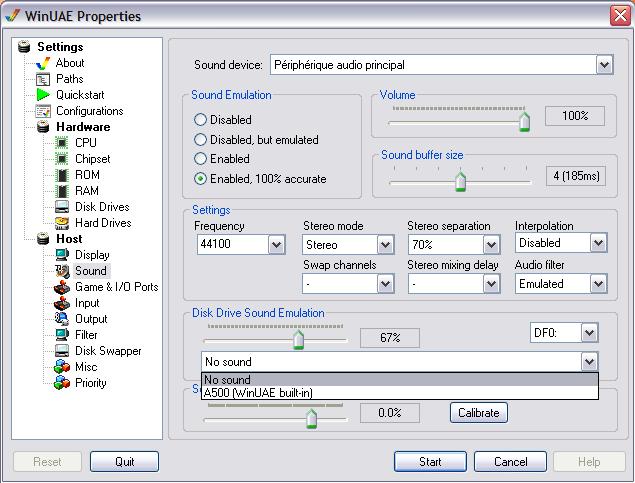
Task: Click the Quit button
Action: pyautogui.click(x=124, y=462)
